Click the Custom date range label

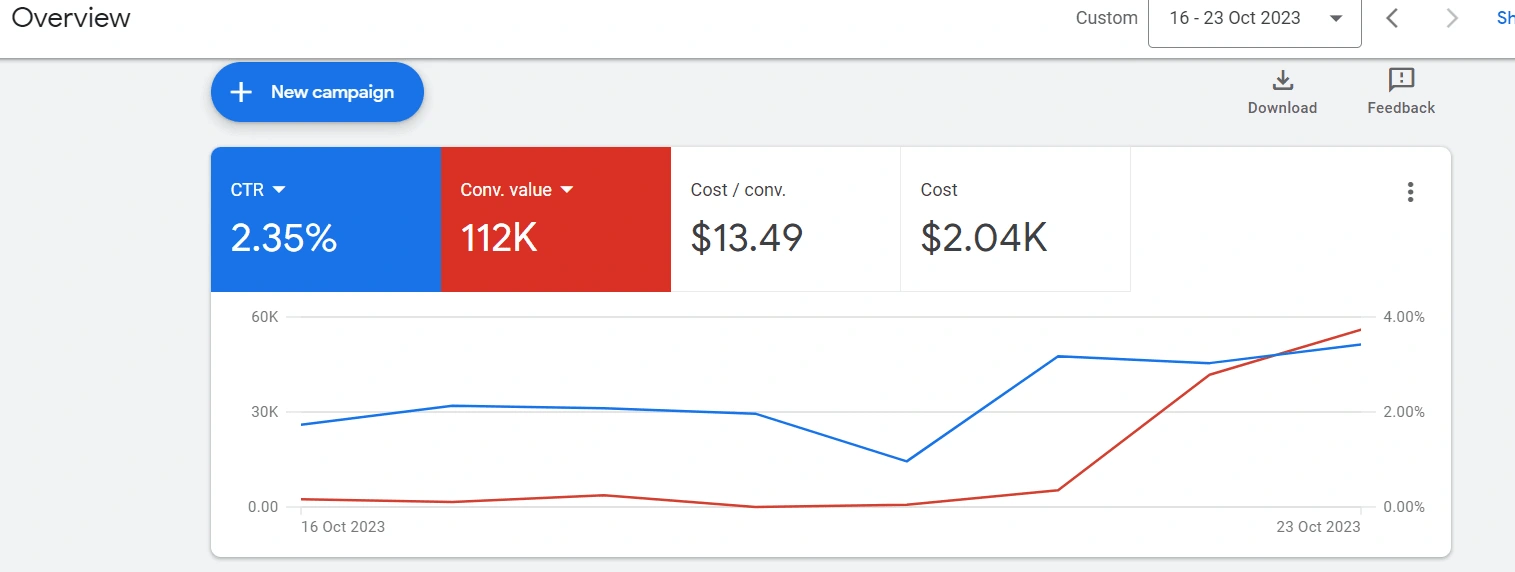pyautogui.click(x=1106, y=18)
